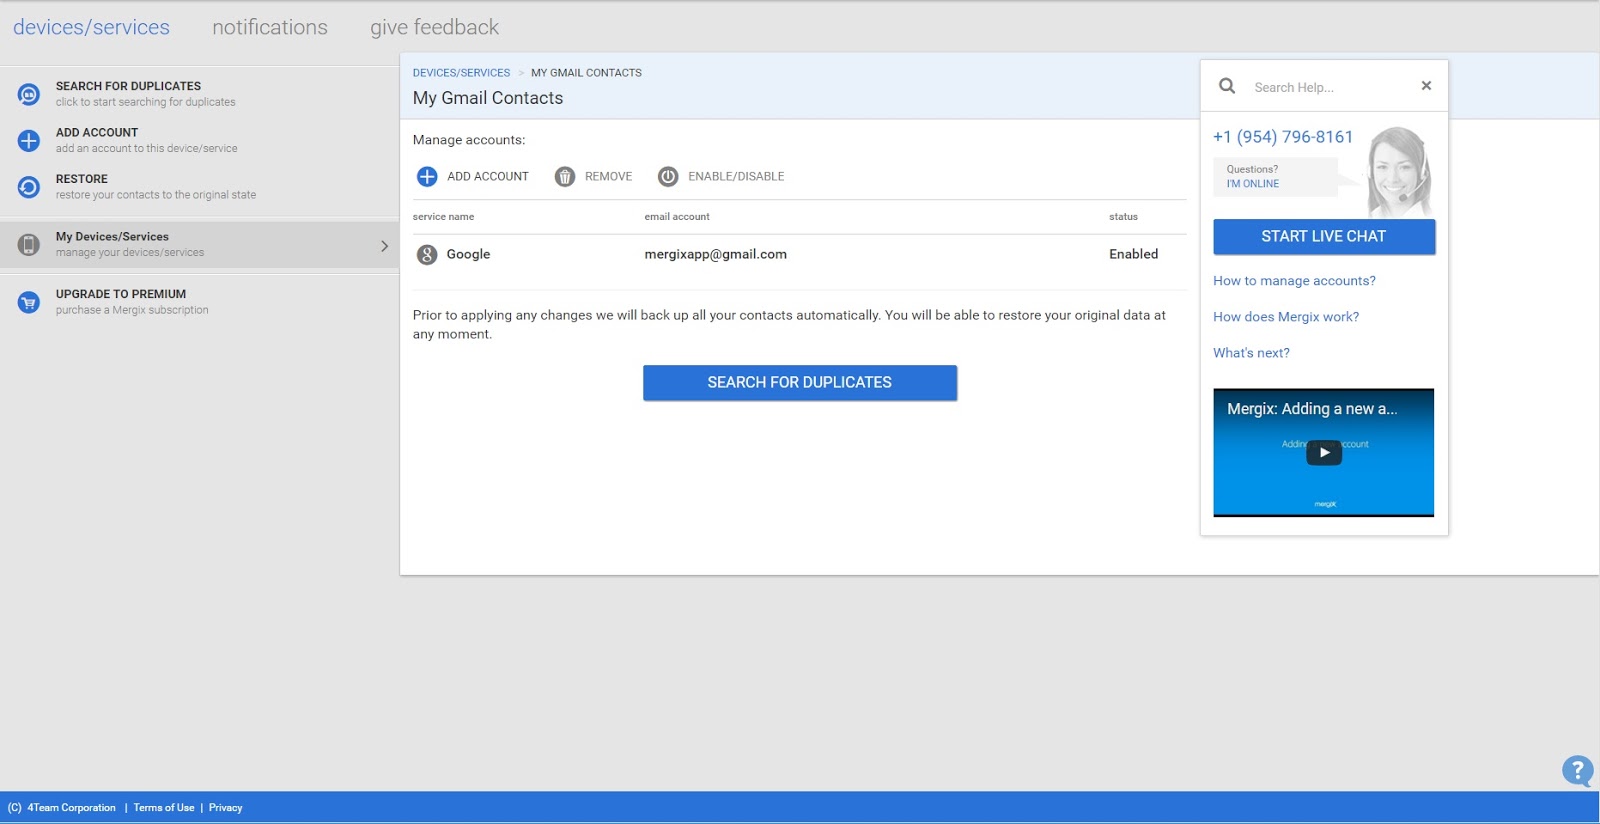Click the Upgrade to Premium cart icon
The width and height of the screenshot is (1600, 824).
pyautogui.click(x=29, y=302)
